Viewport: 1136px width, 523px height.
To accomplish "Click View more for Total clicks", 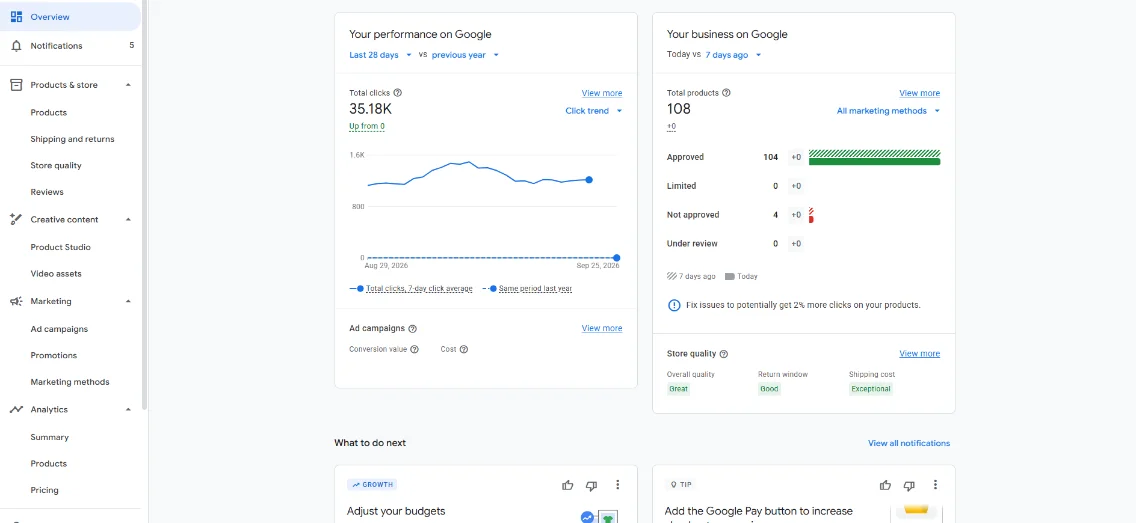I will tap(601, 93).
